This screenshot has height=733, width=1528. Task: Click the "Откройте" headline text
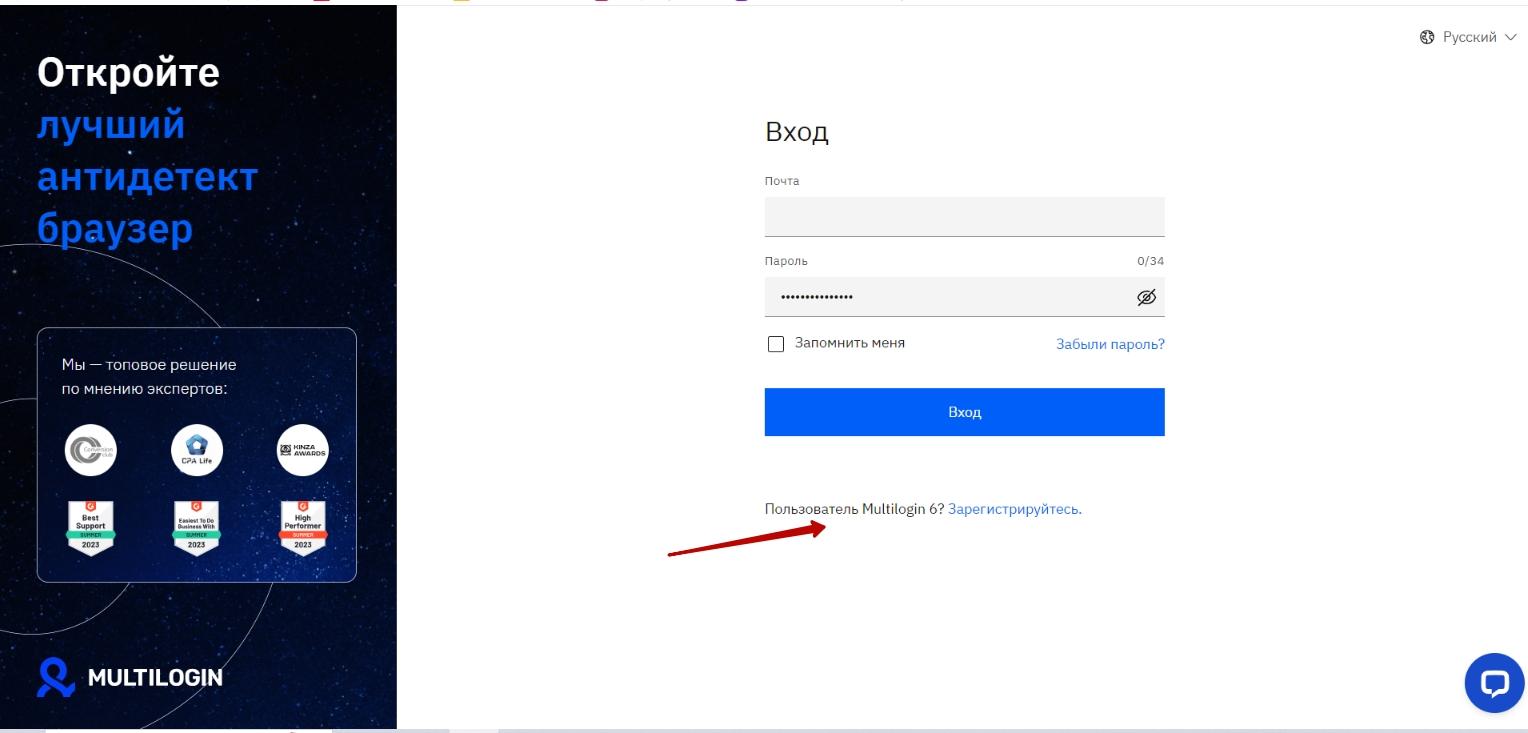pyautogui.click(x=128, y=73)
